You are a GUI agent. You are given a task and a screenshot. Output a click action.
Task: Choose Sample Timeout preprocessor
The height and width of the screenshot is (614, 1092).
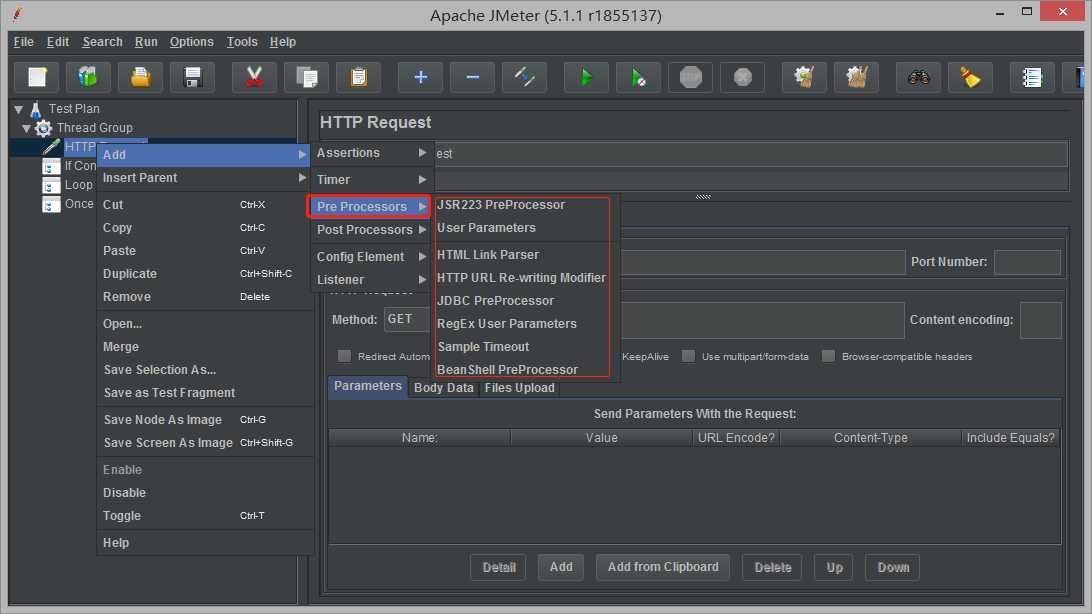point(483,347)
